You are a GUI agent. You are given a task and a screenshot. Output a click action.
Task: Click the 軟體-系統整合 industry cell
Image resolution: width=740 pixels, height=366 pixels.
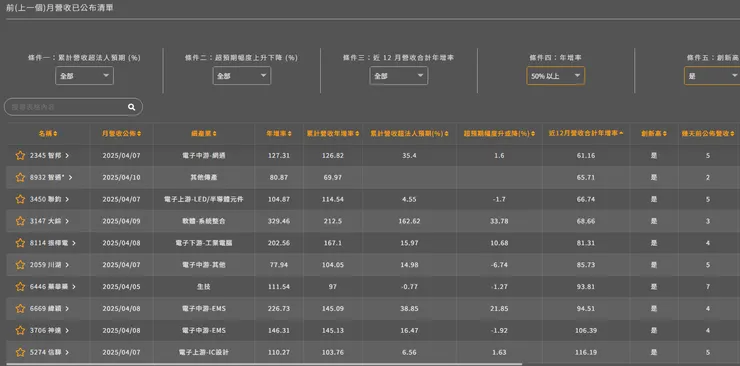(203, 221)
